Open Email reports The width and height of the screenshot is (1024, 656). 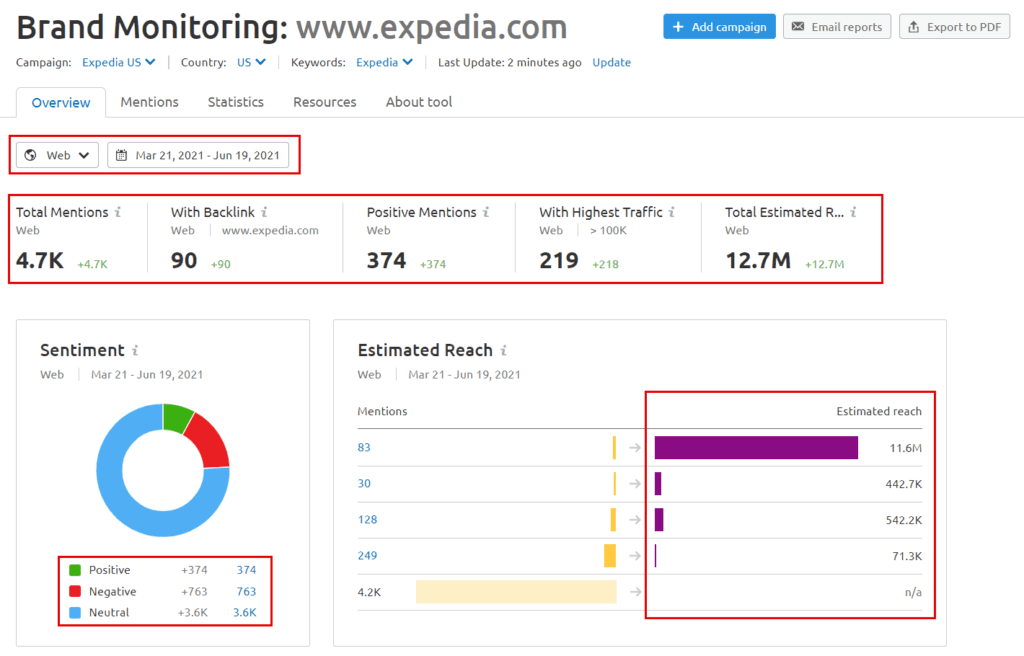837,27
